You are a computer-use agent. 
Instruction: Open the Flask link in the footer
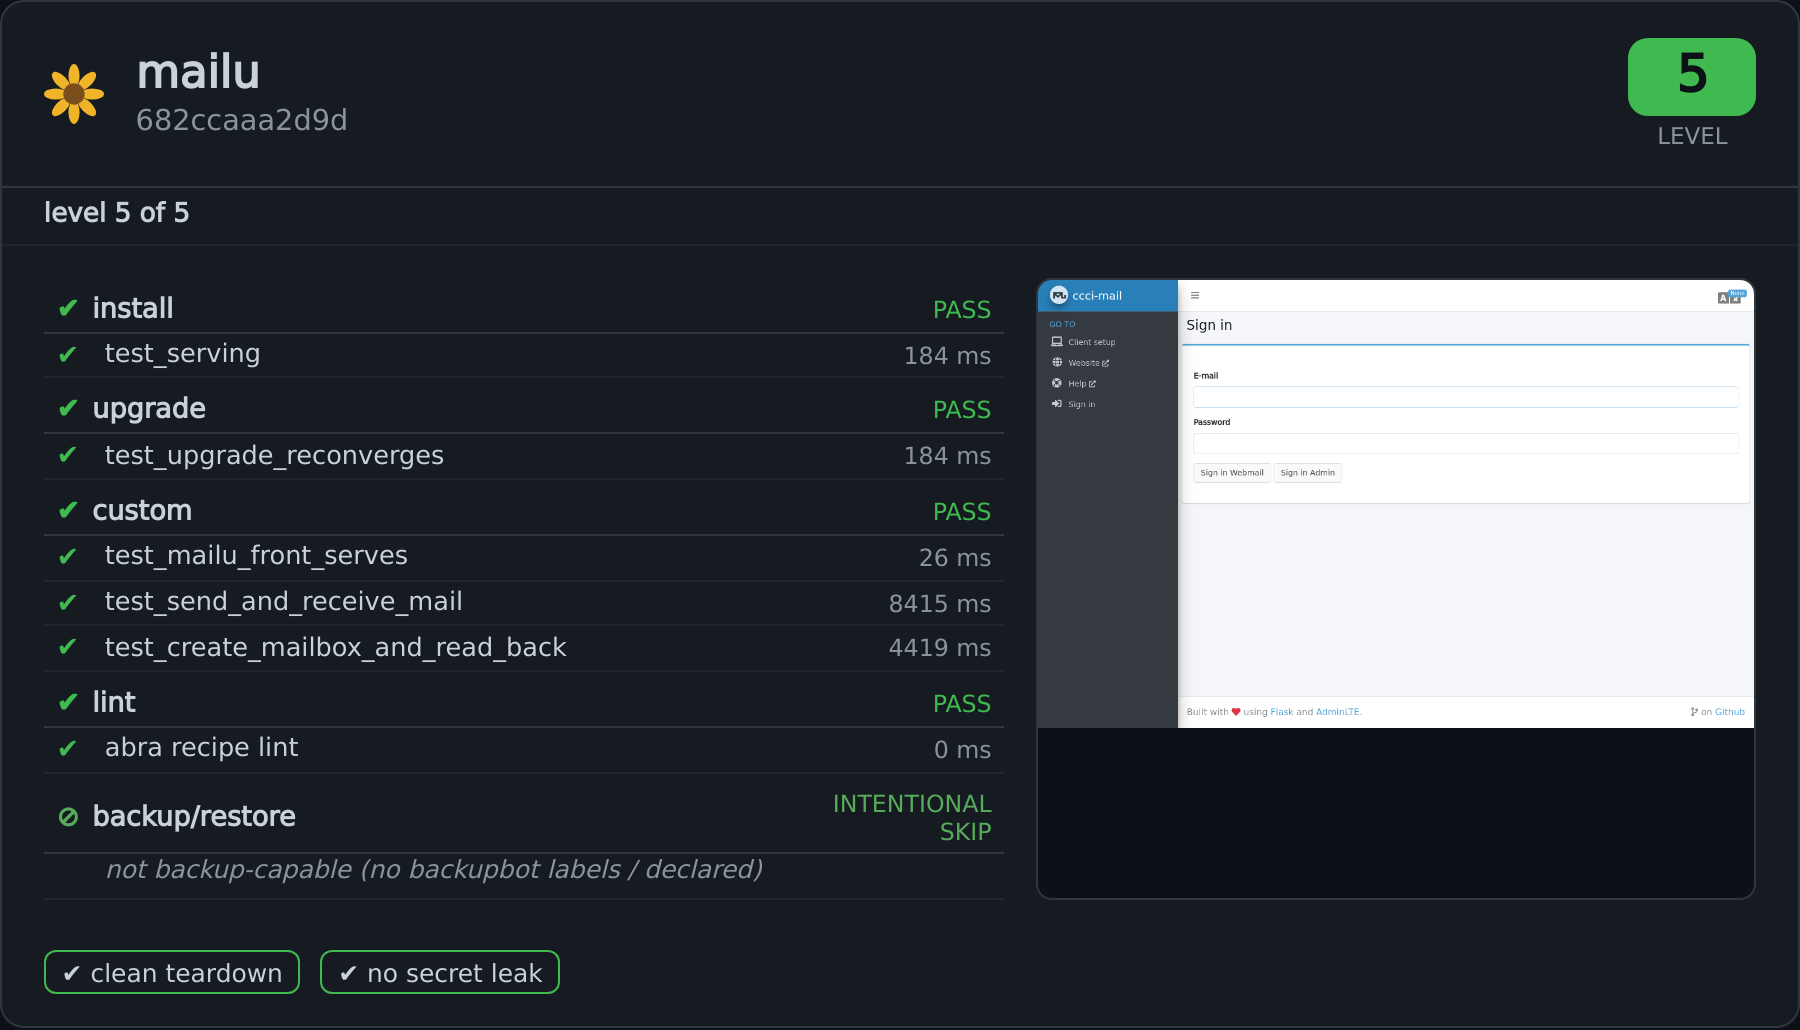point(1282,712)
